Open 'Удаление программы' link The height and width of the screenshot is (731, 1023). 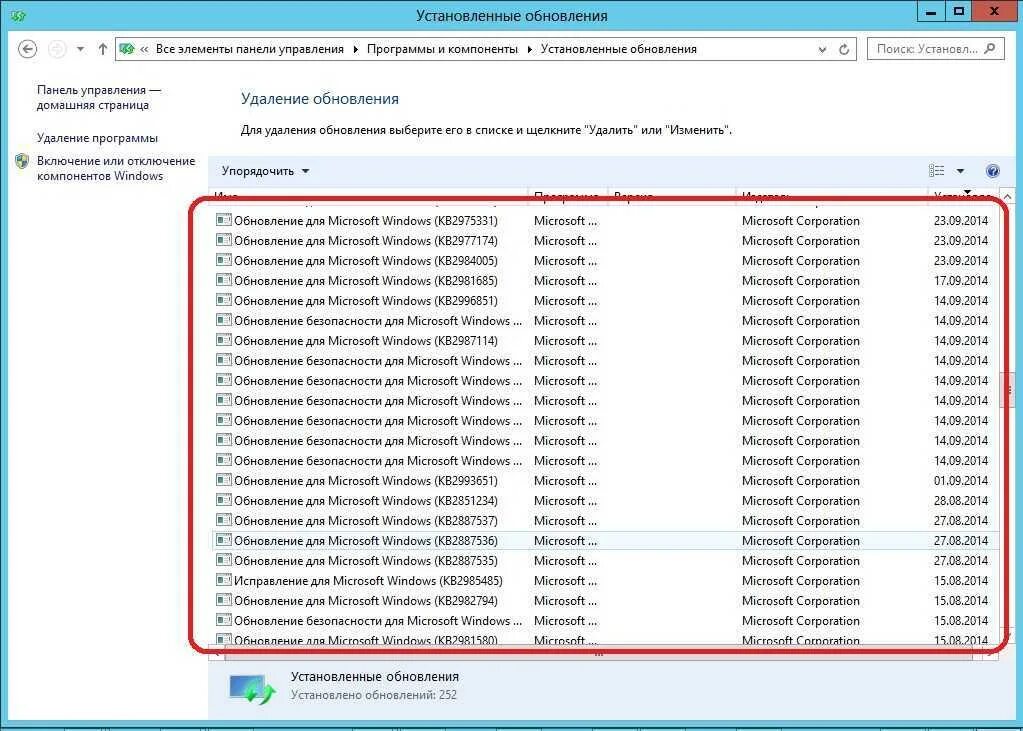97,138
